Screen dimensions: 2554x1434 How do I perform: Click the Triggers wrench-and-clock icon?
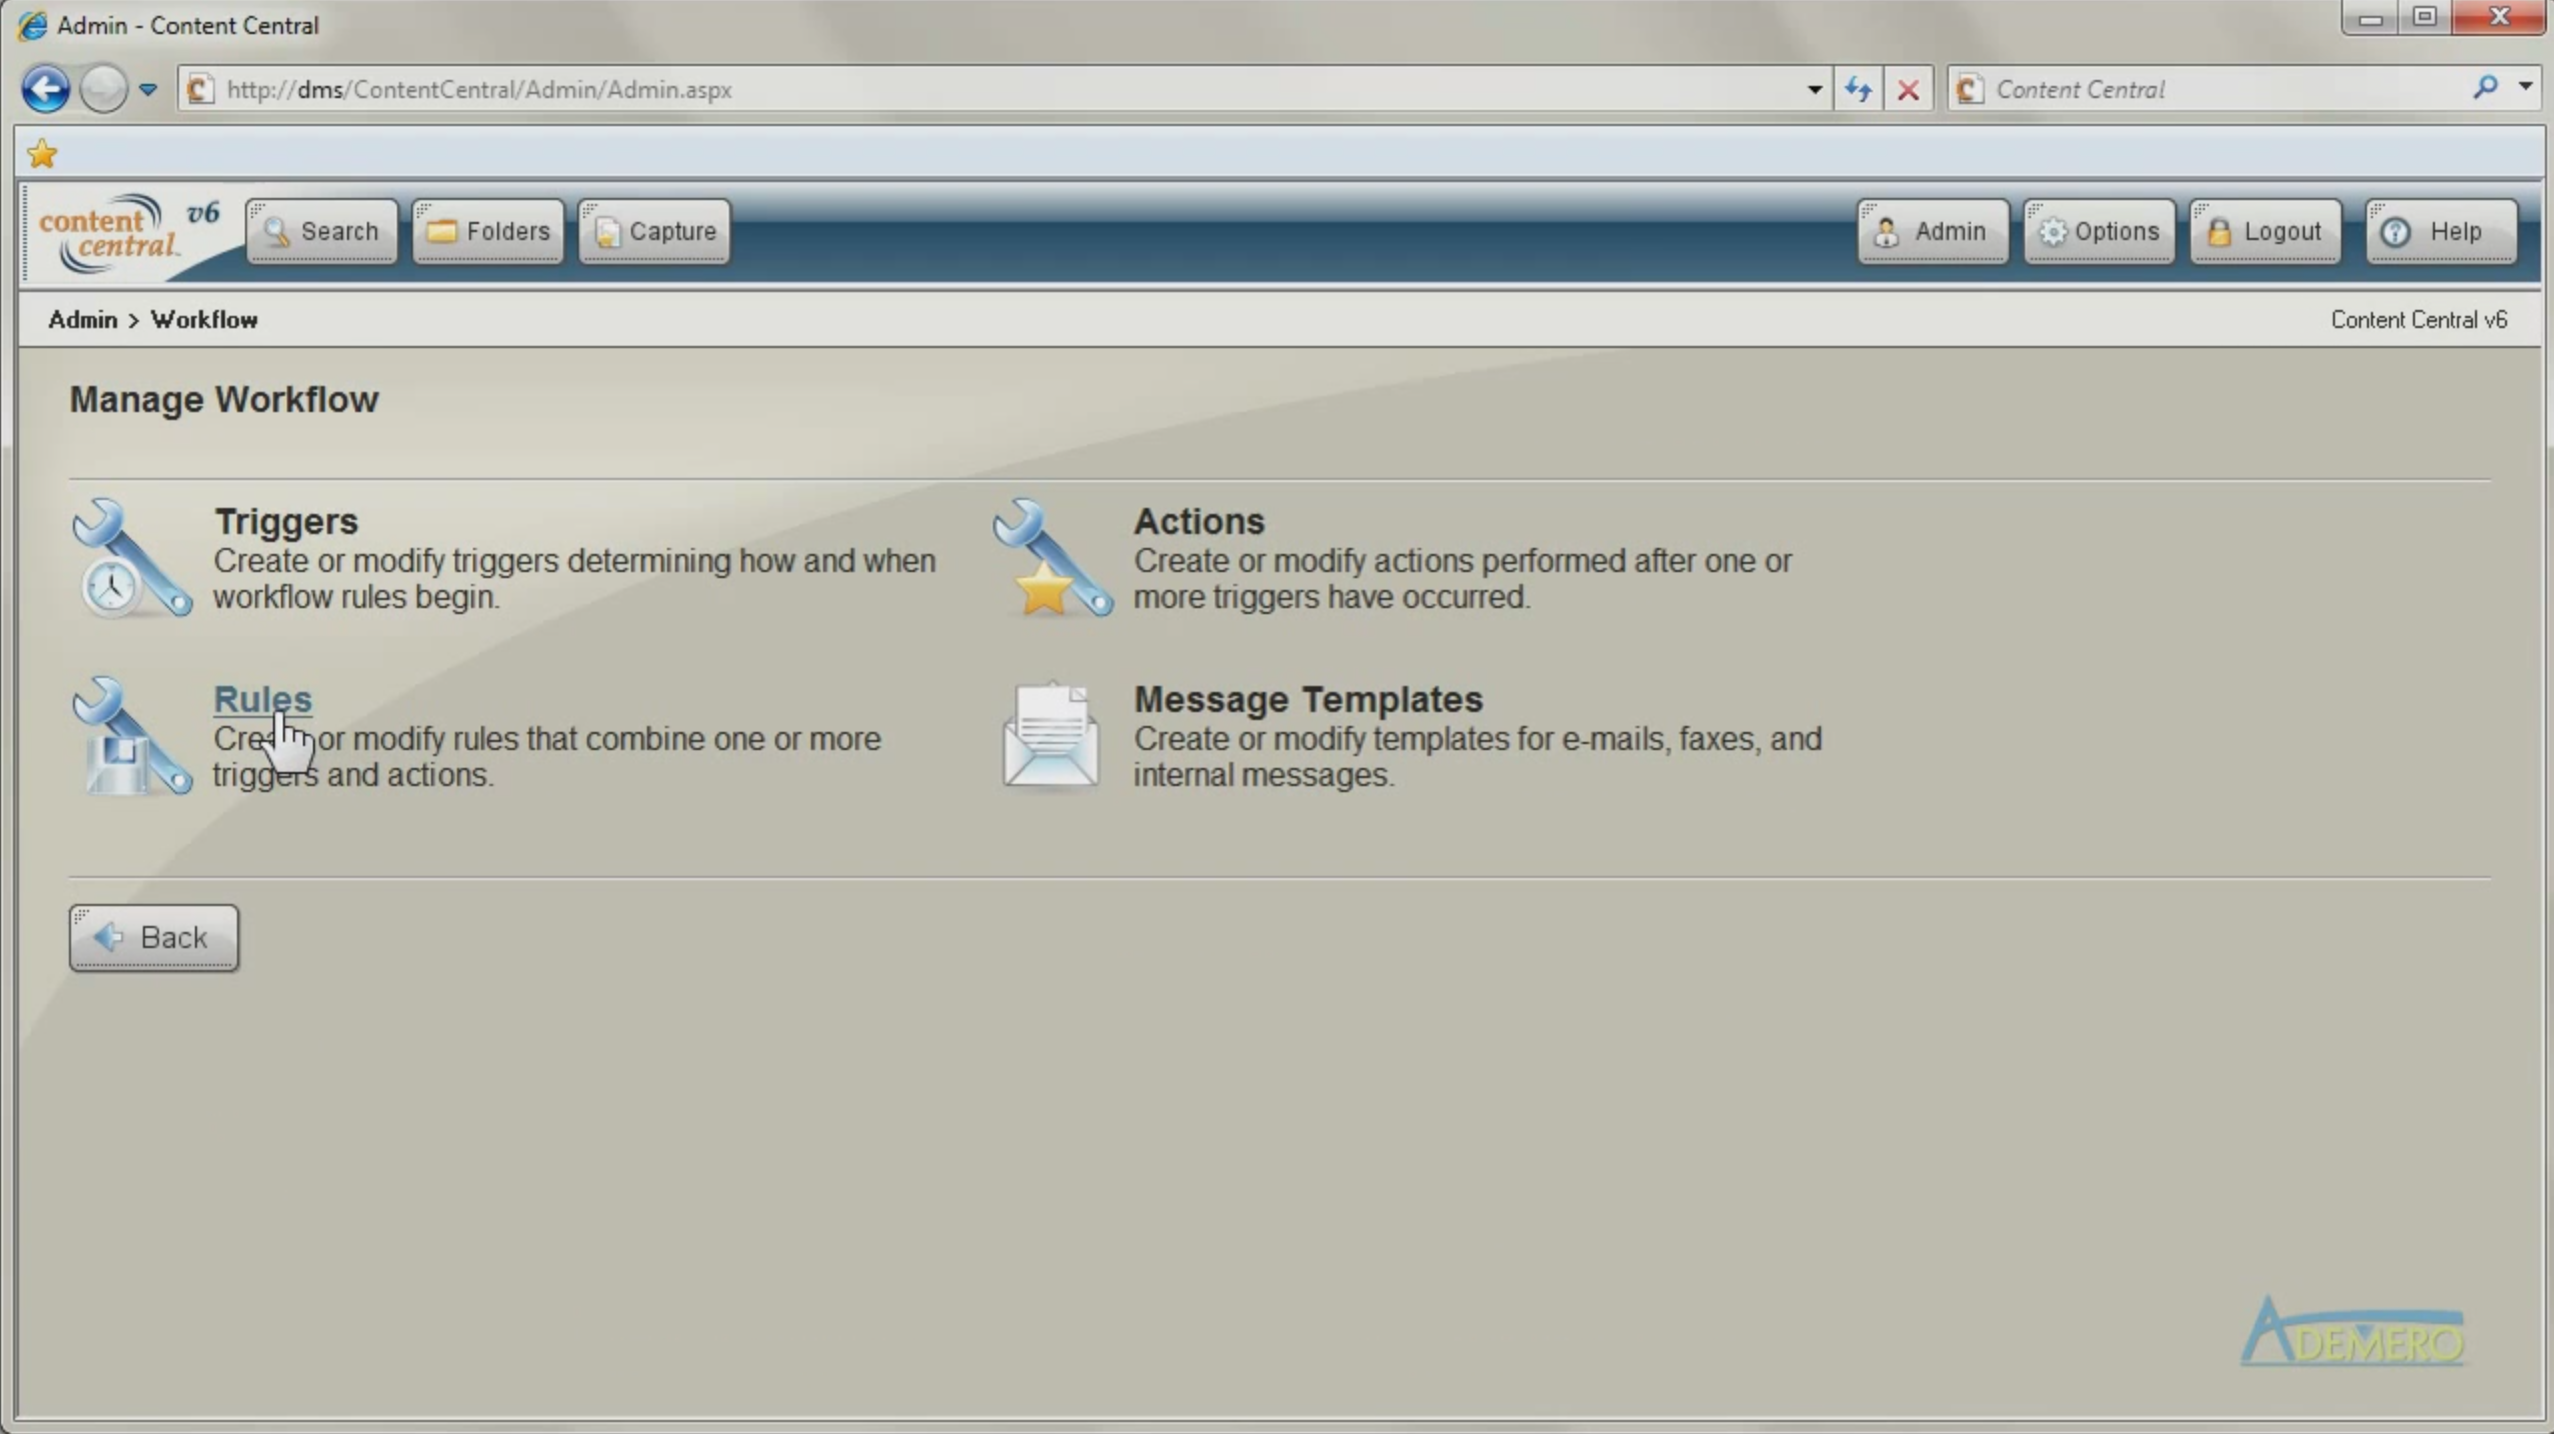(x=131, y=558)
